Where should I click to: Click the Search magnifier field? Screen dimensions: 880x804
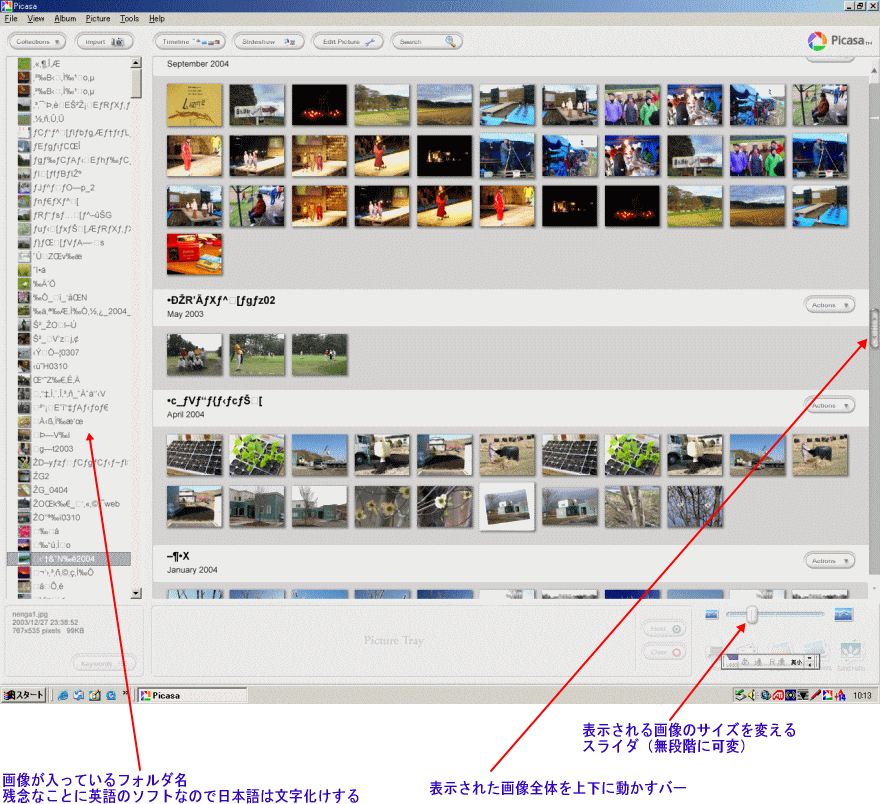click(427, 42)
